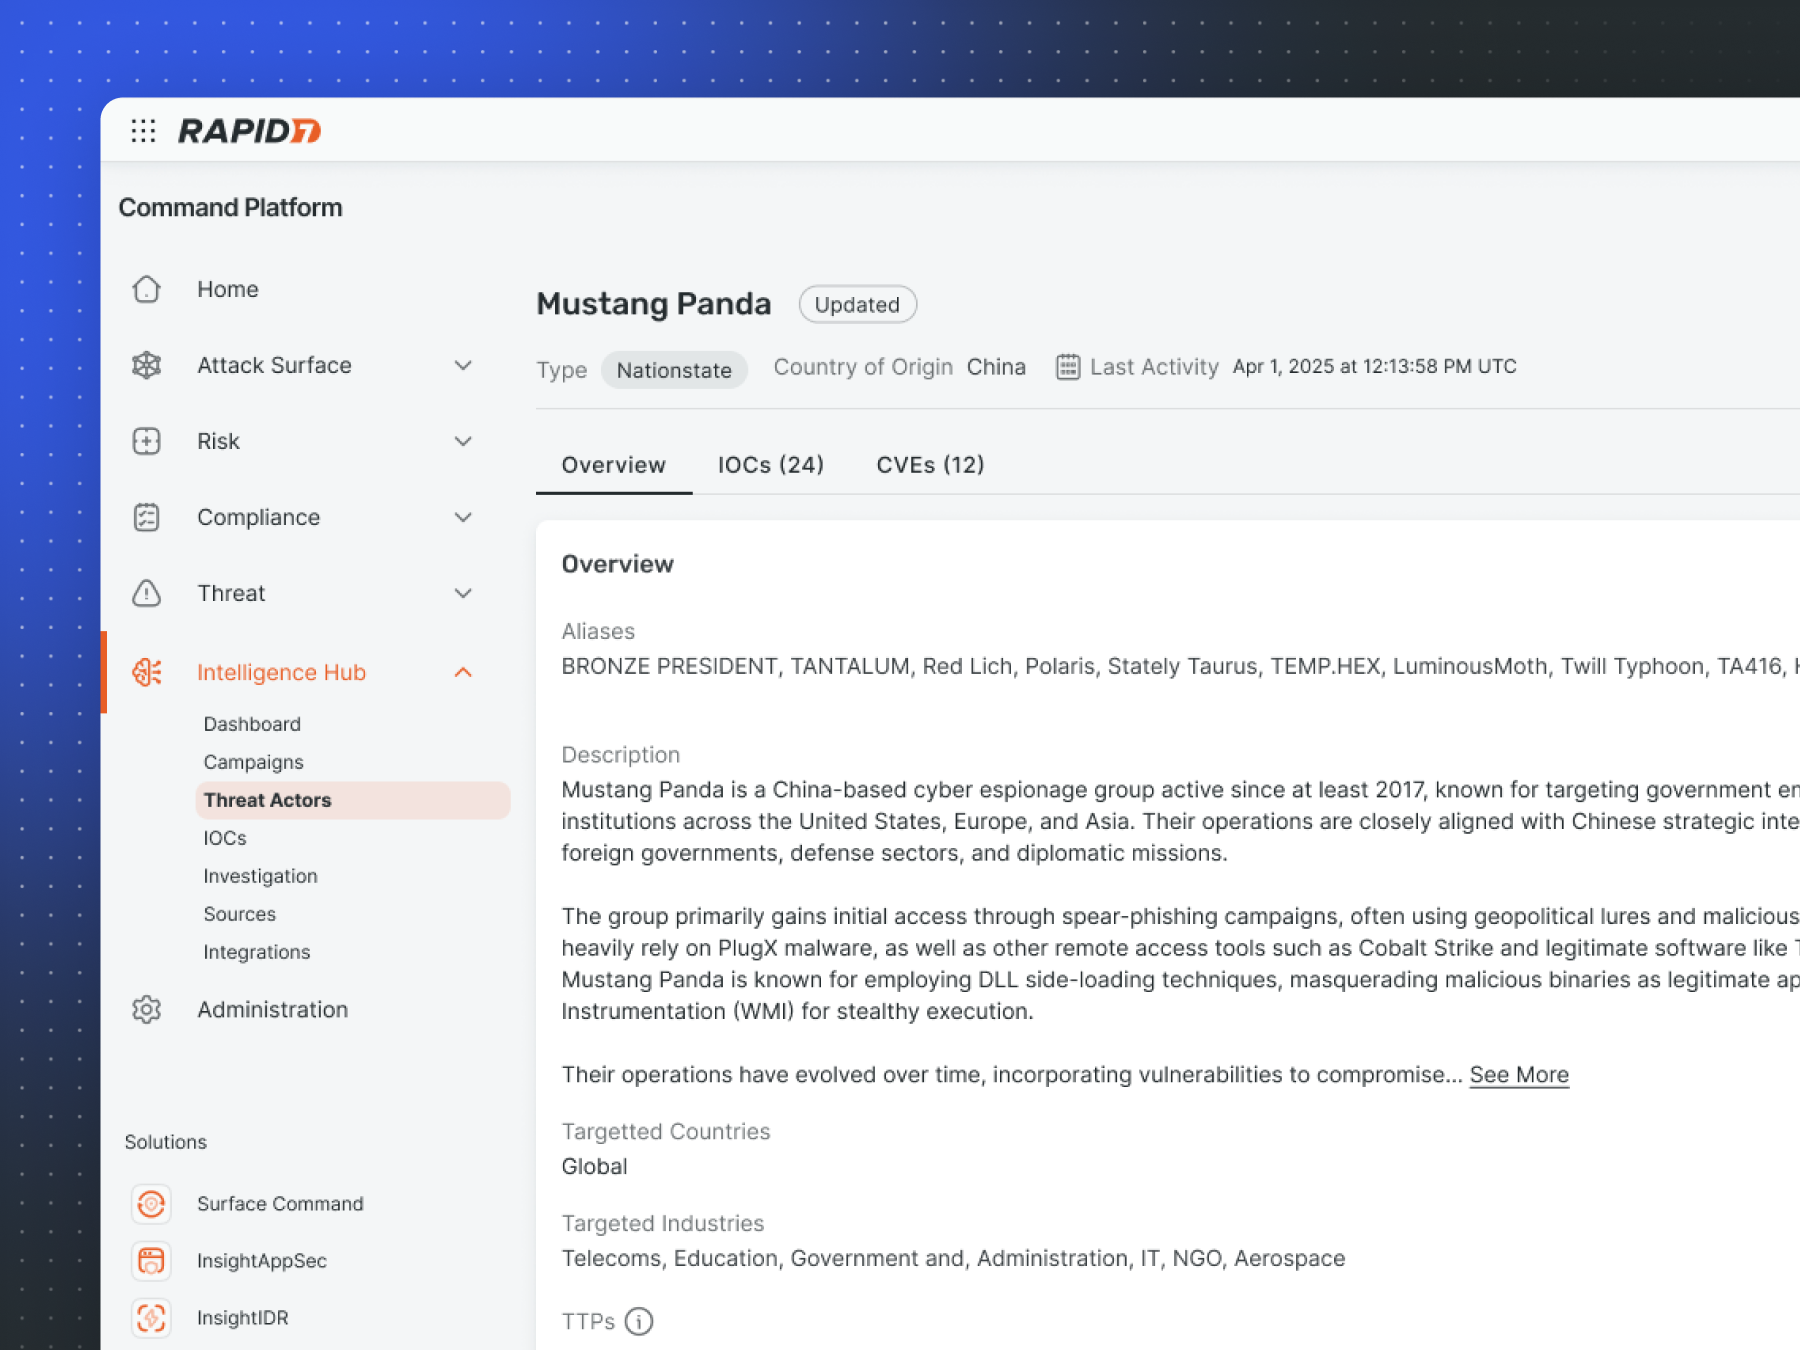The width and height of the screenshot is (1800, 1350).
Task: Switch to the IOCs (24) tab
Action: [x=770, y=465]
